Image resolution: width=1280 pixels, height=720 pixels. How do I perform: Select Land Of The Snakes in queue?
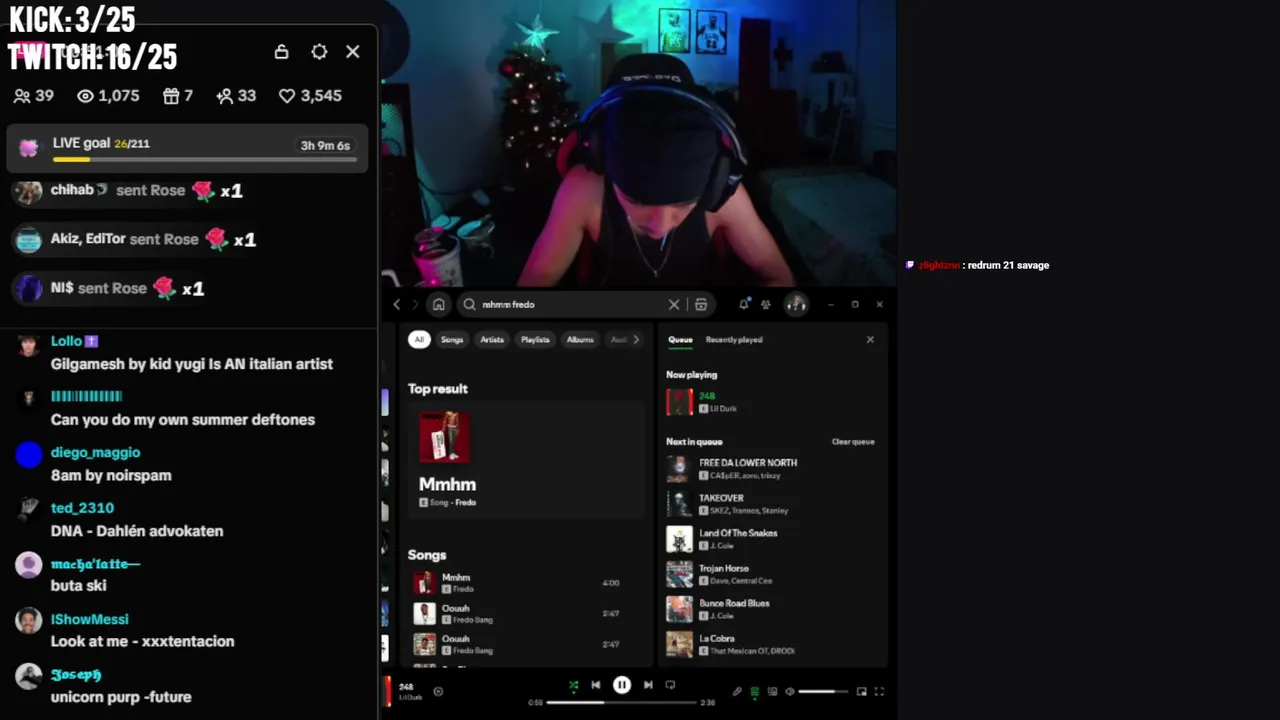pos(770,538)
